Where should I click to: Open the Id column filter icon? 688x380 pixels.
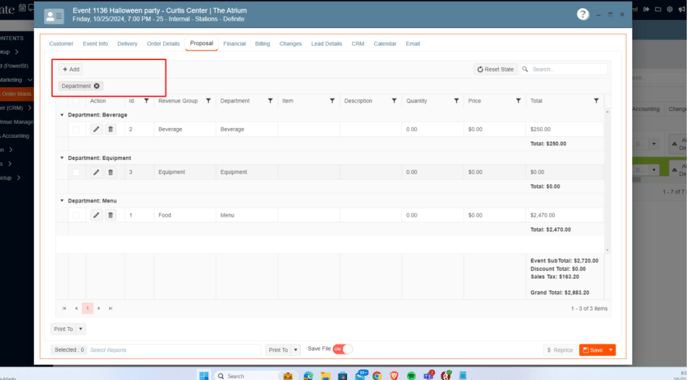(147, 101)
